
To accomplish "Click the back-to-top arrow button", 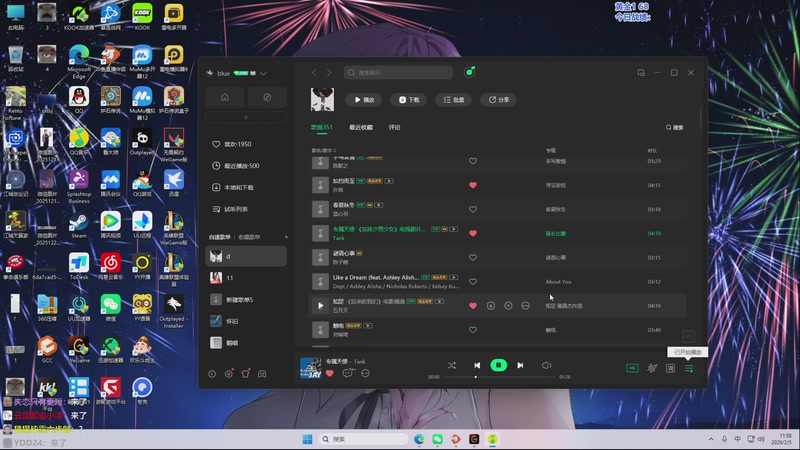I will pos(688,336).
